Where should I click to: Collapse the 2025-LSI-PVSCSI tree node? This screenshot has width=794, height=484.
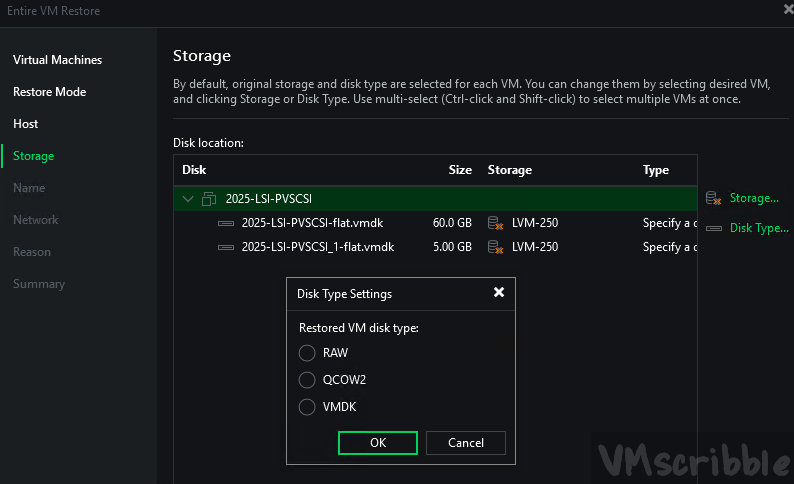tap(188, 199)
